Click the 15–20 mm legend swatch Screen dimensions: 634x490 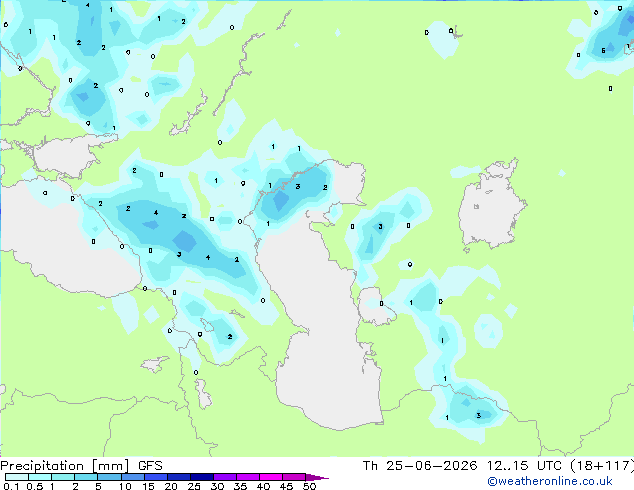pyautogui.click(x=155, y=477)
